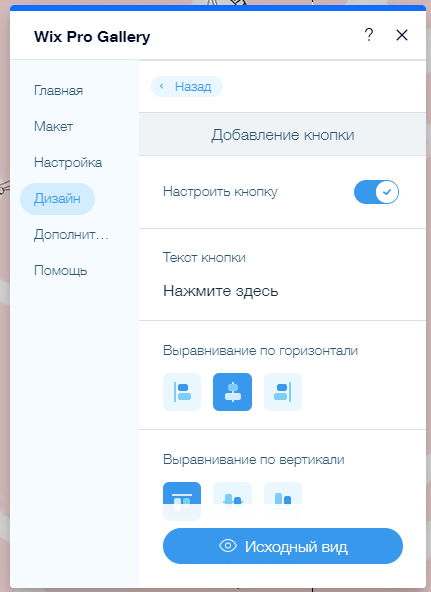Click the eye icon in Исходный вид
431x592 pixels.
point(228,546)
